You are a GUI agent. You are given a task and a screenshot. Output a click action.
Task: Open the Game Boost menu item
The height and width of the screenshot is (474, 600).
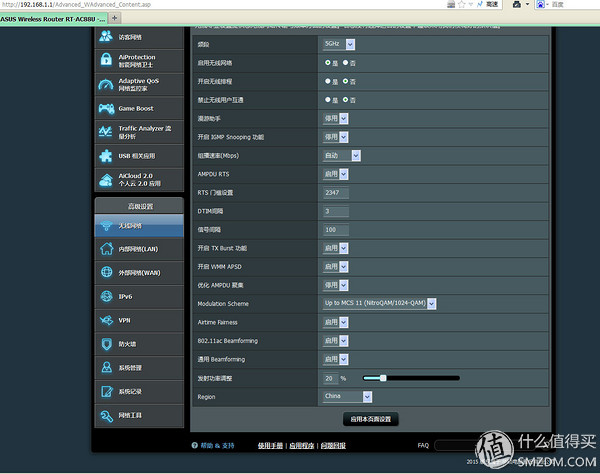[x=139, y=108]
